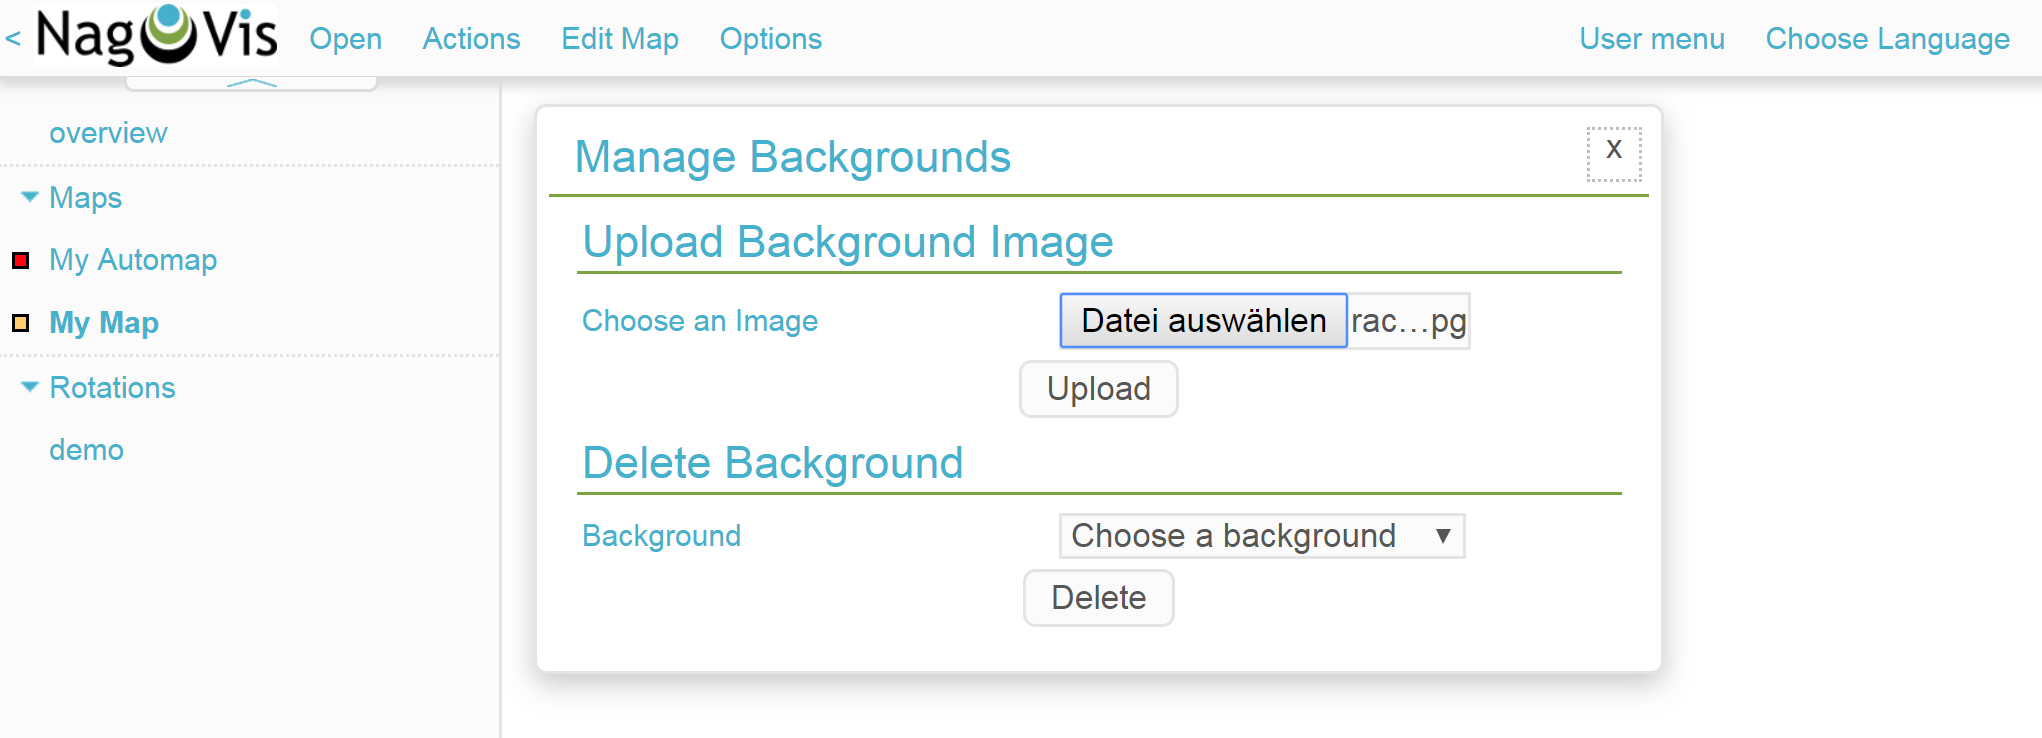The image size is (2042, 738).
Task: Open the Choose Language menu
Action: (1887, 39)
